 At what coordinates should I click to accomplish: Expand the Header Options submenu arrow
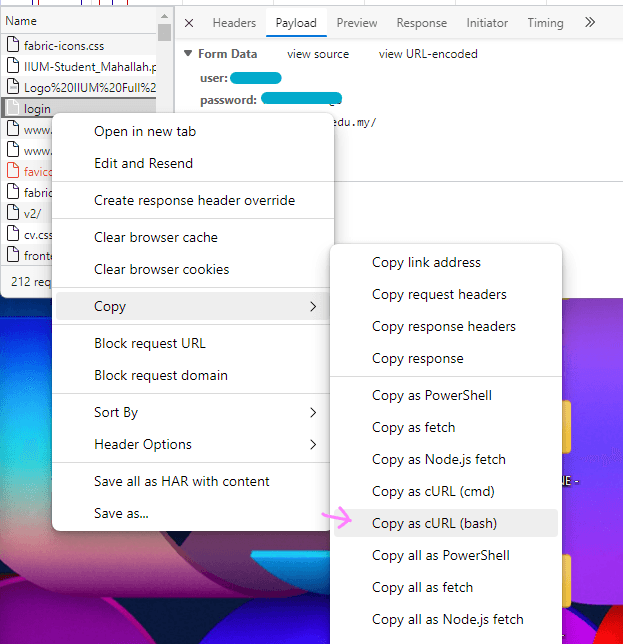click(313, 444)
